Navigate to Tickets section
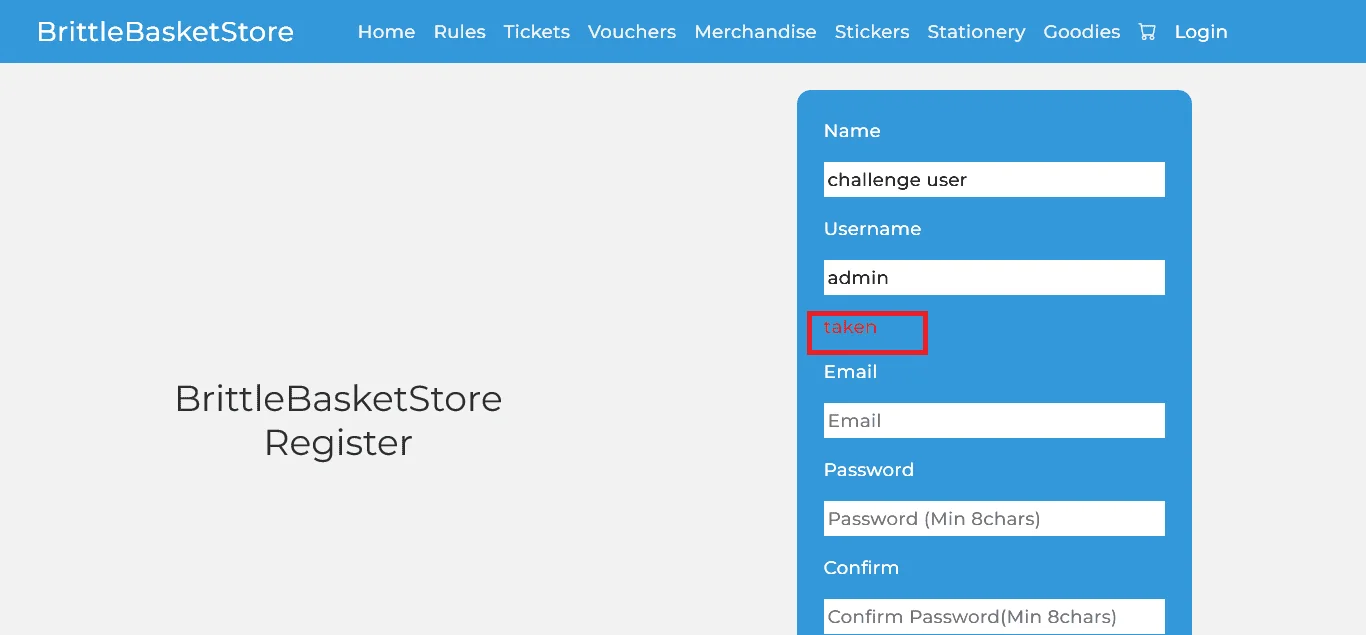The image size is (1366, 635). [537, 32]
